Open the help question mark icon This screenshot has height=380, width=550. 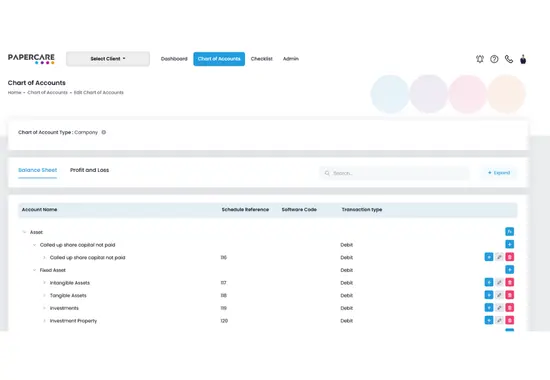pyautogui.click(x=494, y=59)
